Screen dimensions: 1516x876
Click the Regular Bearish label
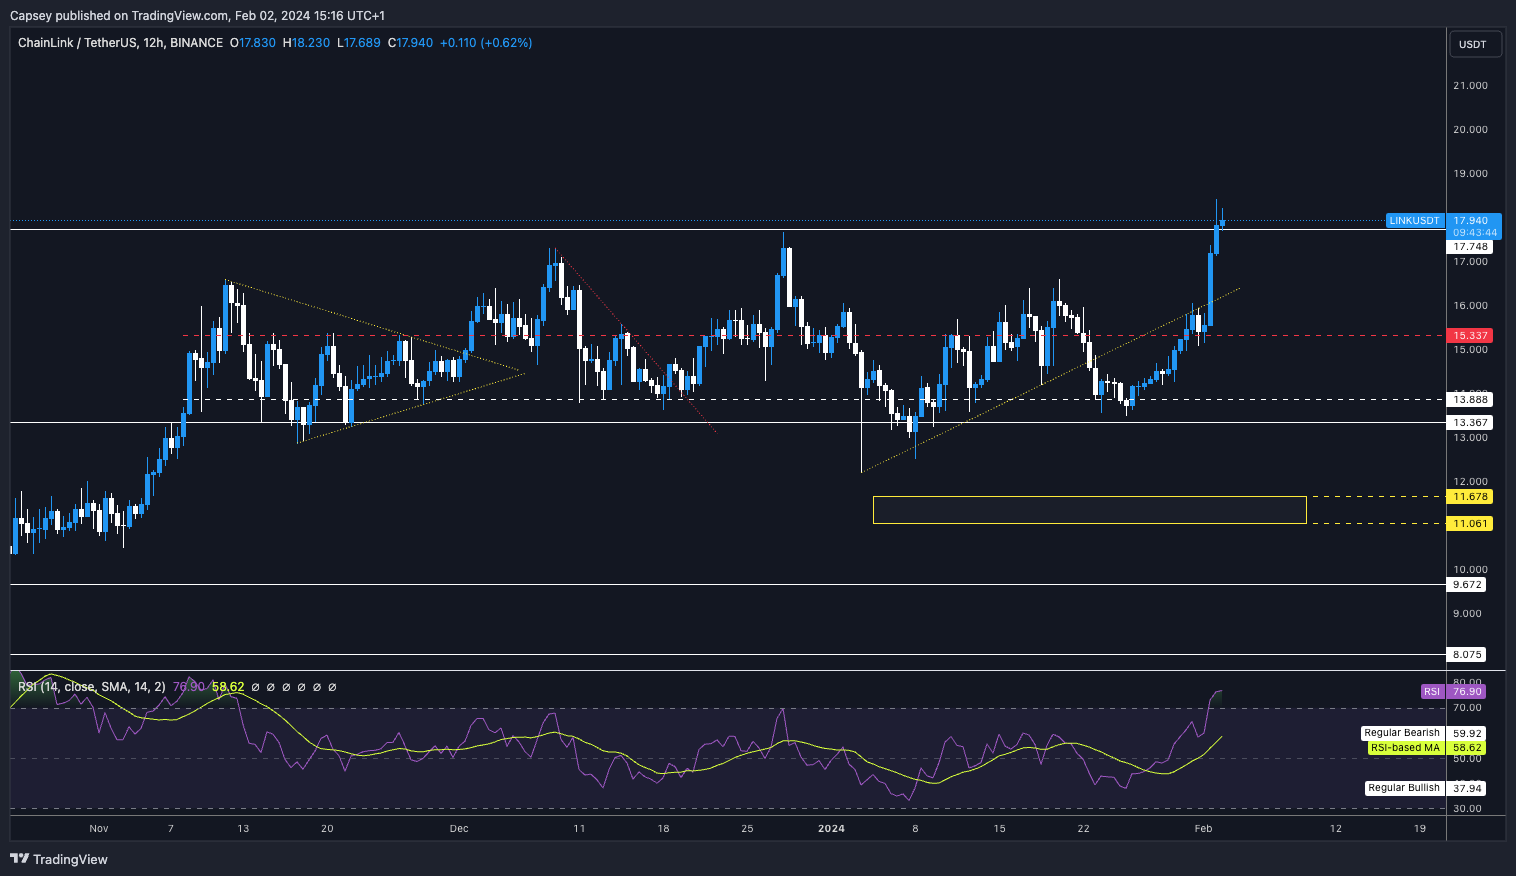pyautogui.click(x=1402, y=733)
